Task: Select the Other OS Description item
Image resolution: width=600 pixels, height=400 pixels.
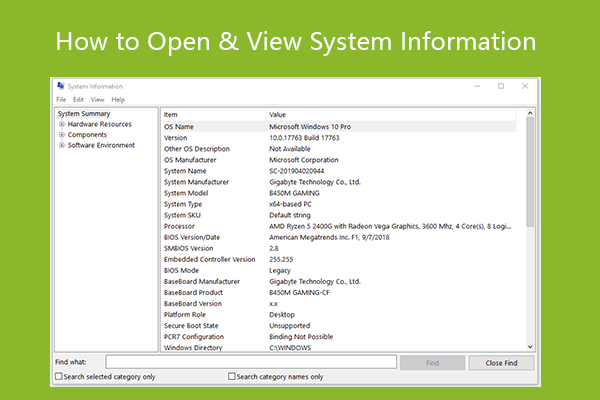Action: 197,149
